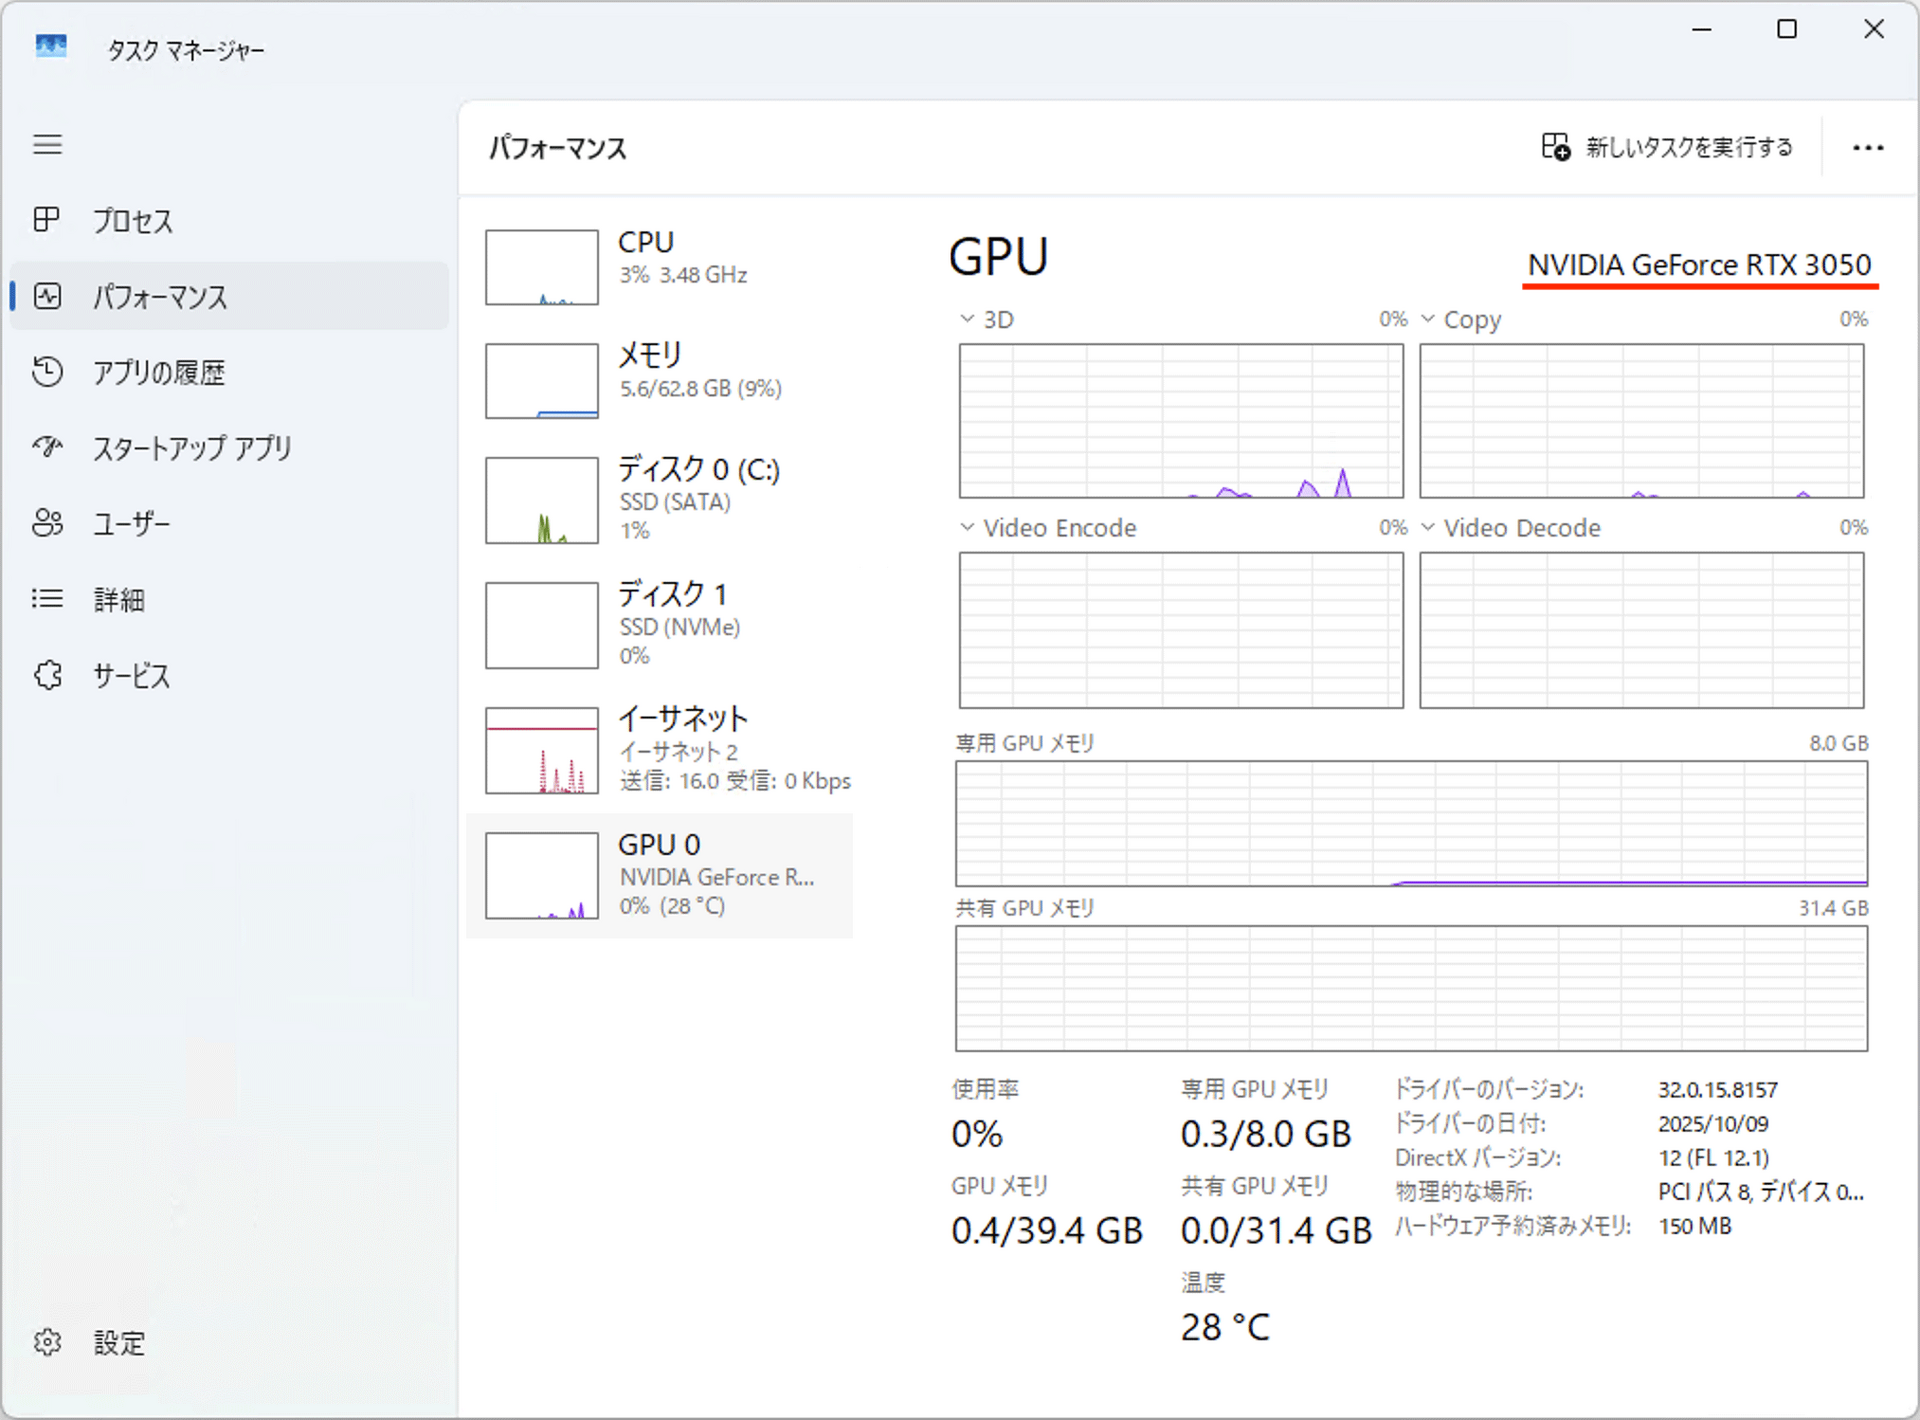
Task: Open the プロセス (Processes) page icon
Action: point(47,220)
